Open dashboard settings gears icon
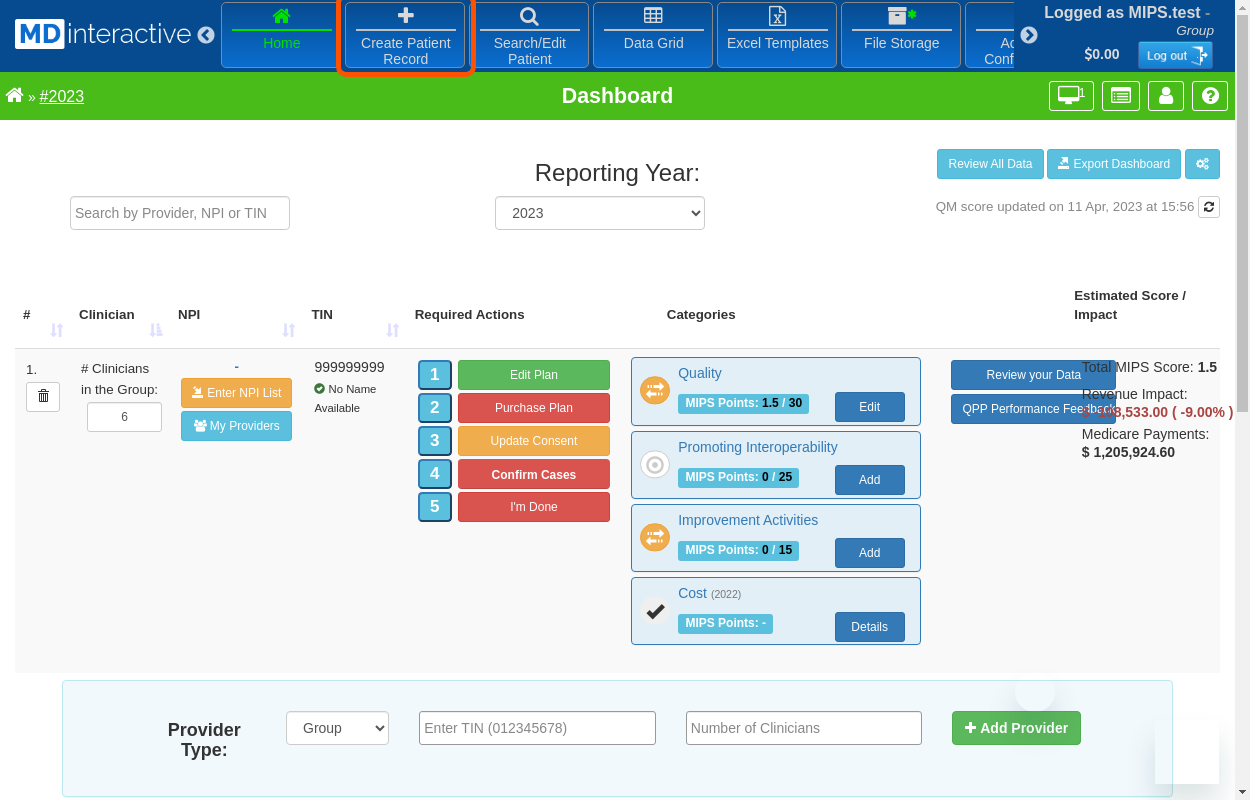 (x=1202, y=164)
